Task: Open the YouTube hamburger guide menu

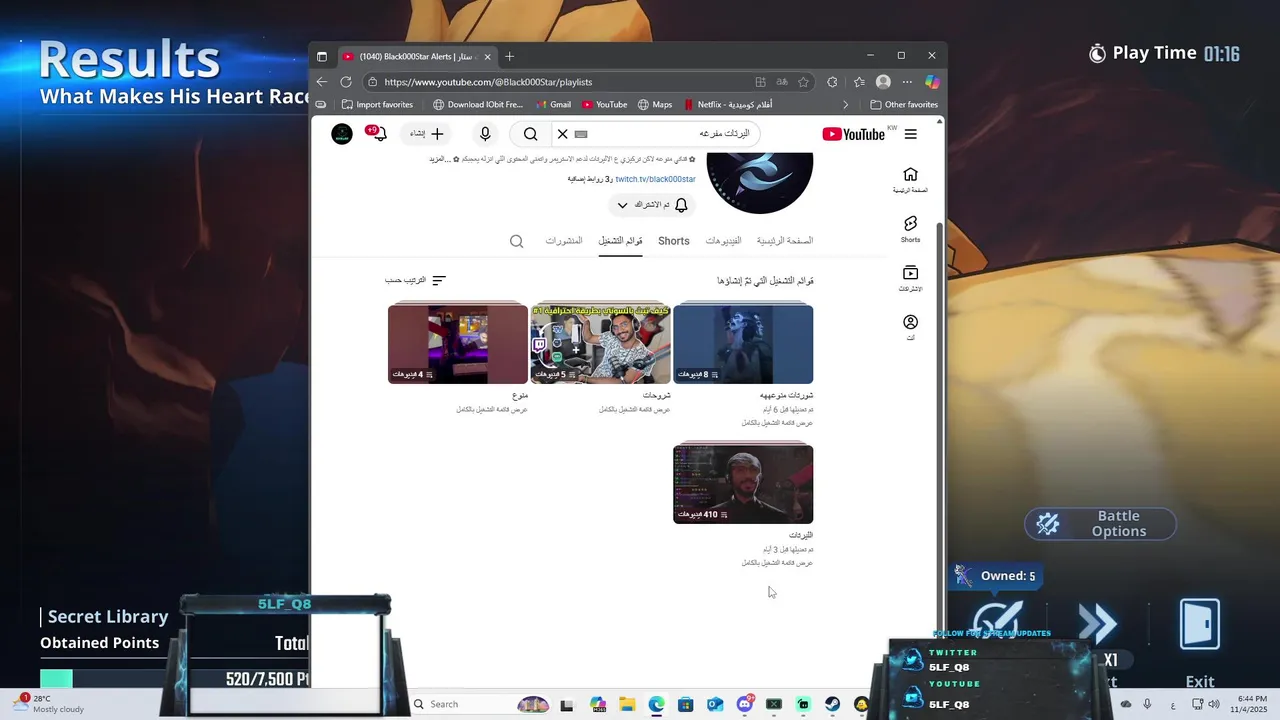Action: 910,134
